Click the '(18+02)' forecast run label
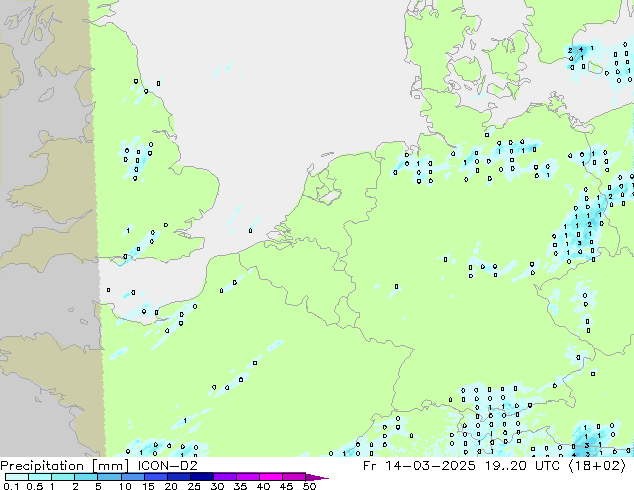The width and height of the screenshot is (634, 490). coord(597,466)
